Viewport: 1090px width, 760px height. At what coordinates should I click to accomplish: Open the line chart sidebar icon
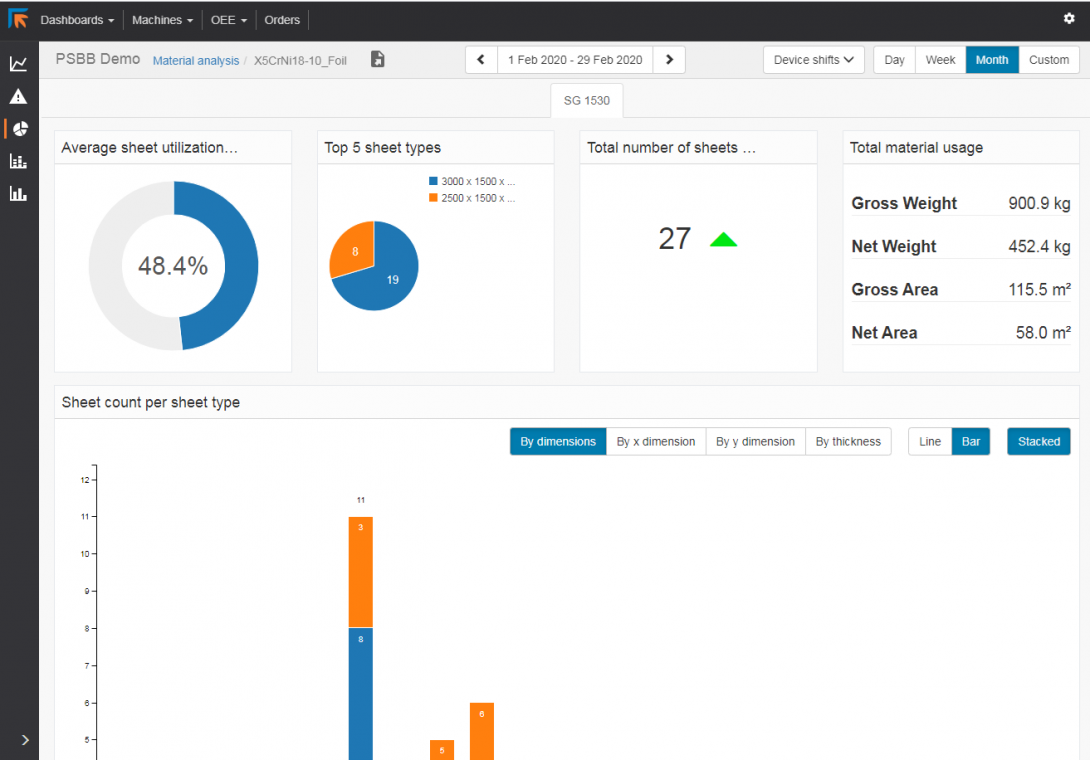[x=18, y=64]
